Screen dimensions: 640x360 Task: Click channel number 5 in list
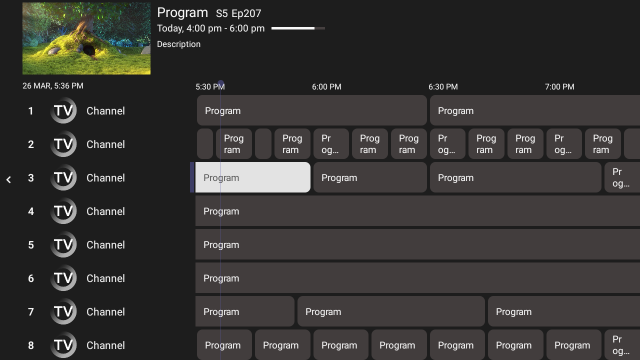tap(31, 244)
